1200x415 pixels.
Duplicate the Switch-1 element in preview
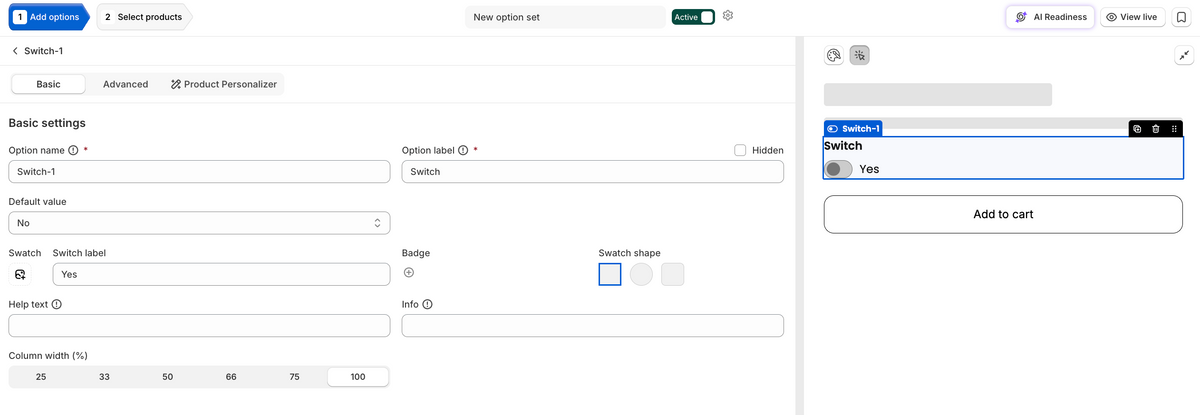coord(1138,129)
